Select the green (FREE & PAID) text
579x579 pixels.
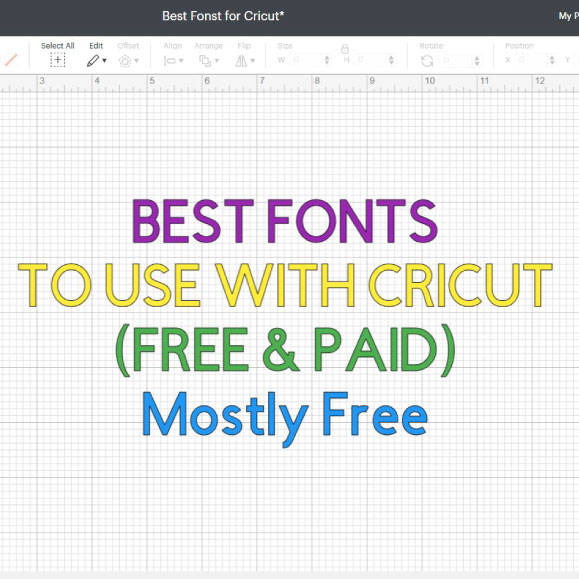(285, 350)
